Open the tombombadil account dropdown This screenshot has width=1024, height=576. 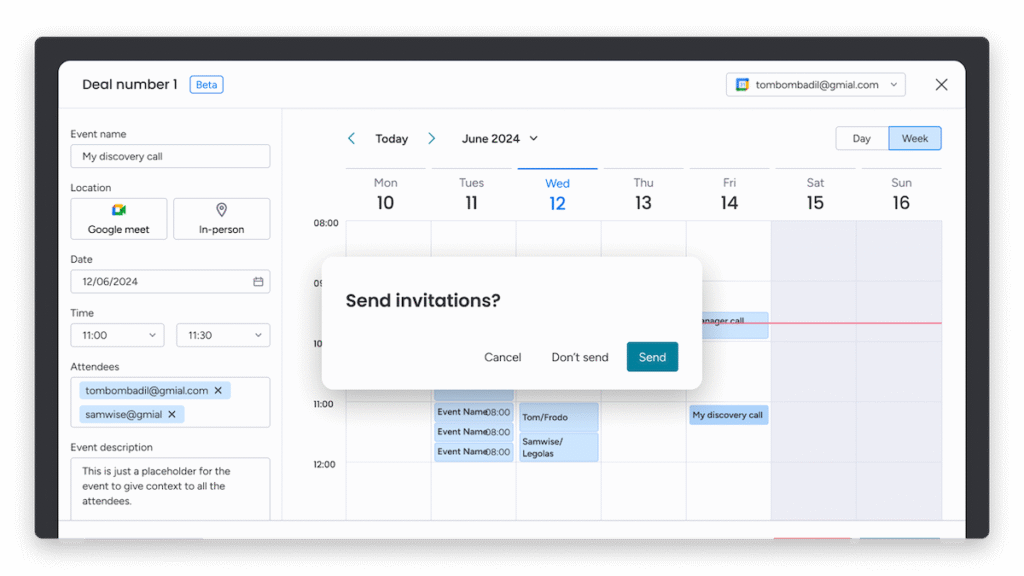[x=815, y=85]
